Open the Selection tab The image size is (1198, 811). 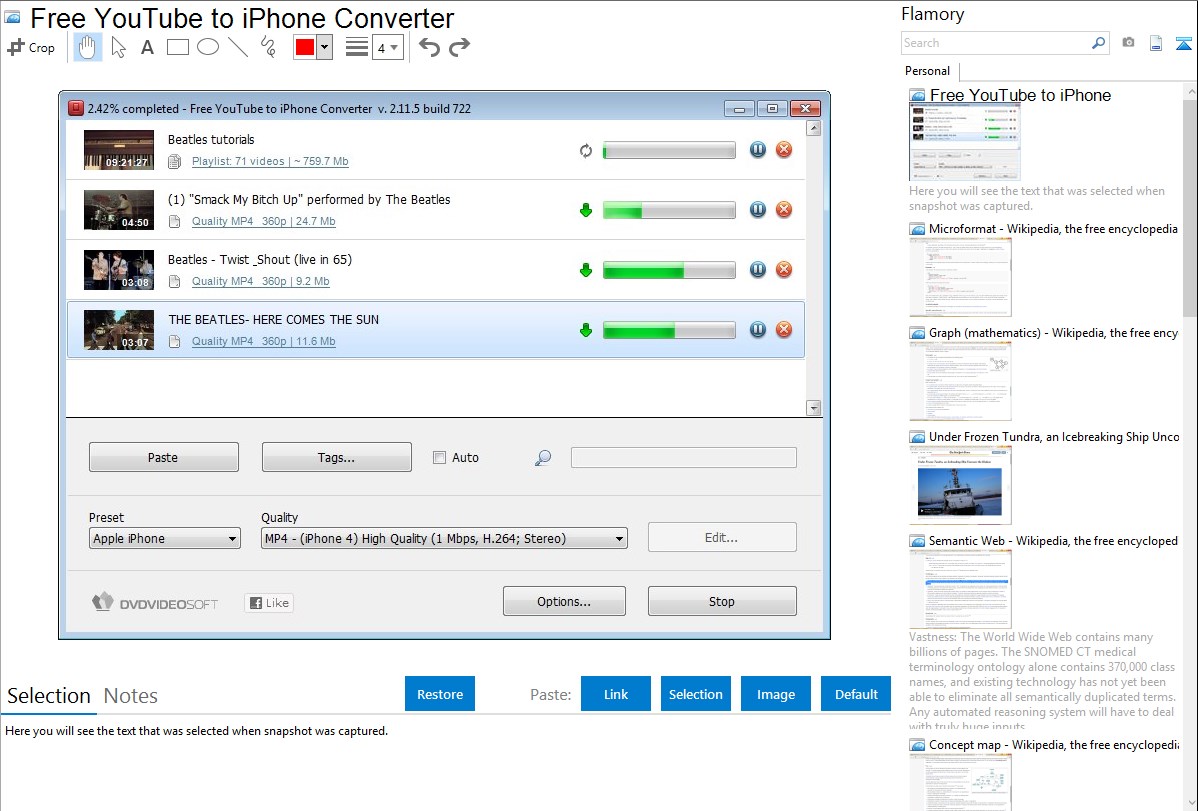(49, 696)
